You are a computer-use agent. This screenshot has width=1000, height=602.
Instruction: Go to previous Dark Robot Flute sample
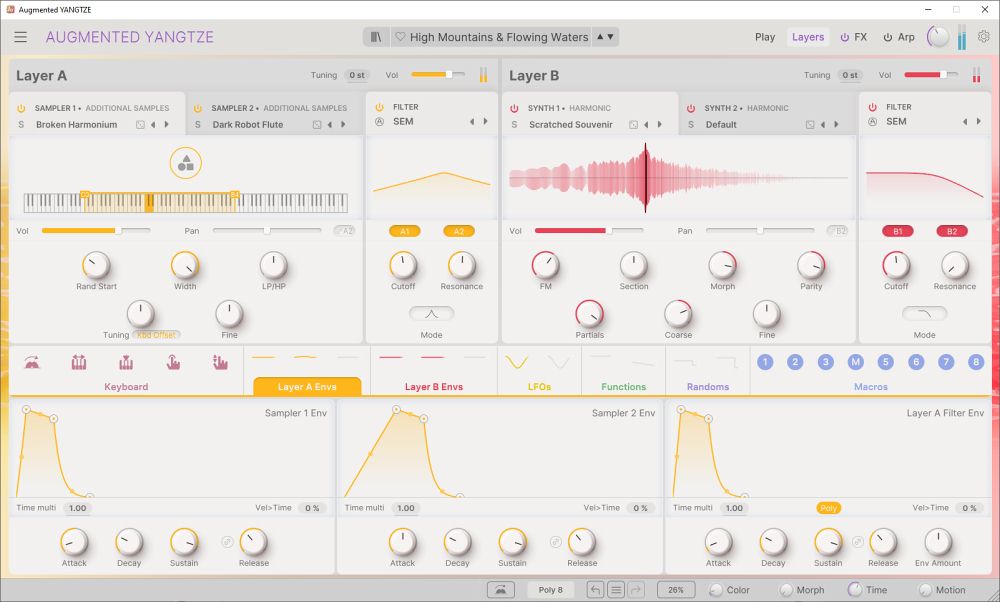point(330,124)
